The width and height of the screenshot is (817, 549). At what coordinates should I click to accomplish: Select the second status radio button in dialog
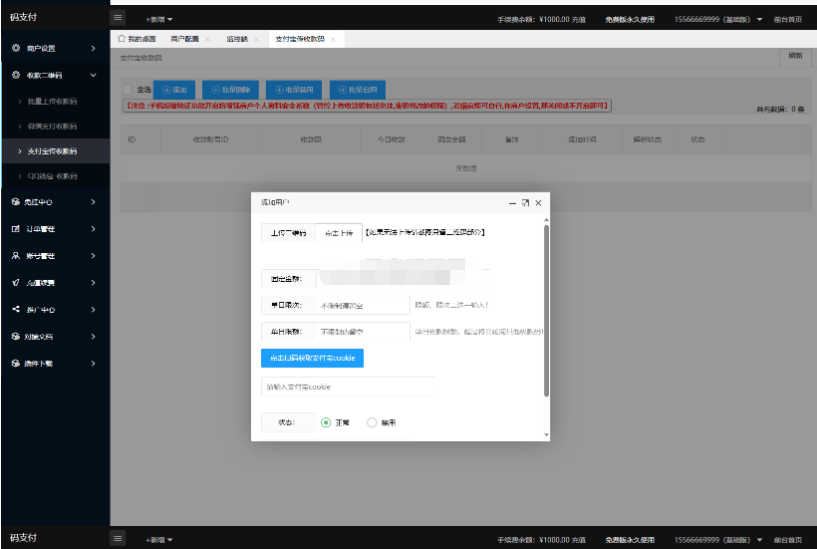click(372, 423)
